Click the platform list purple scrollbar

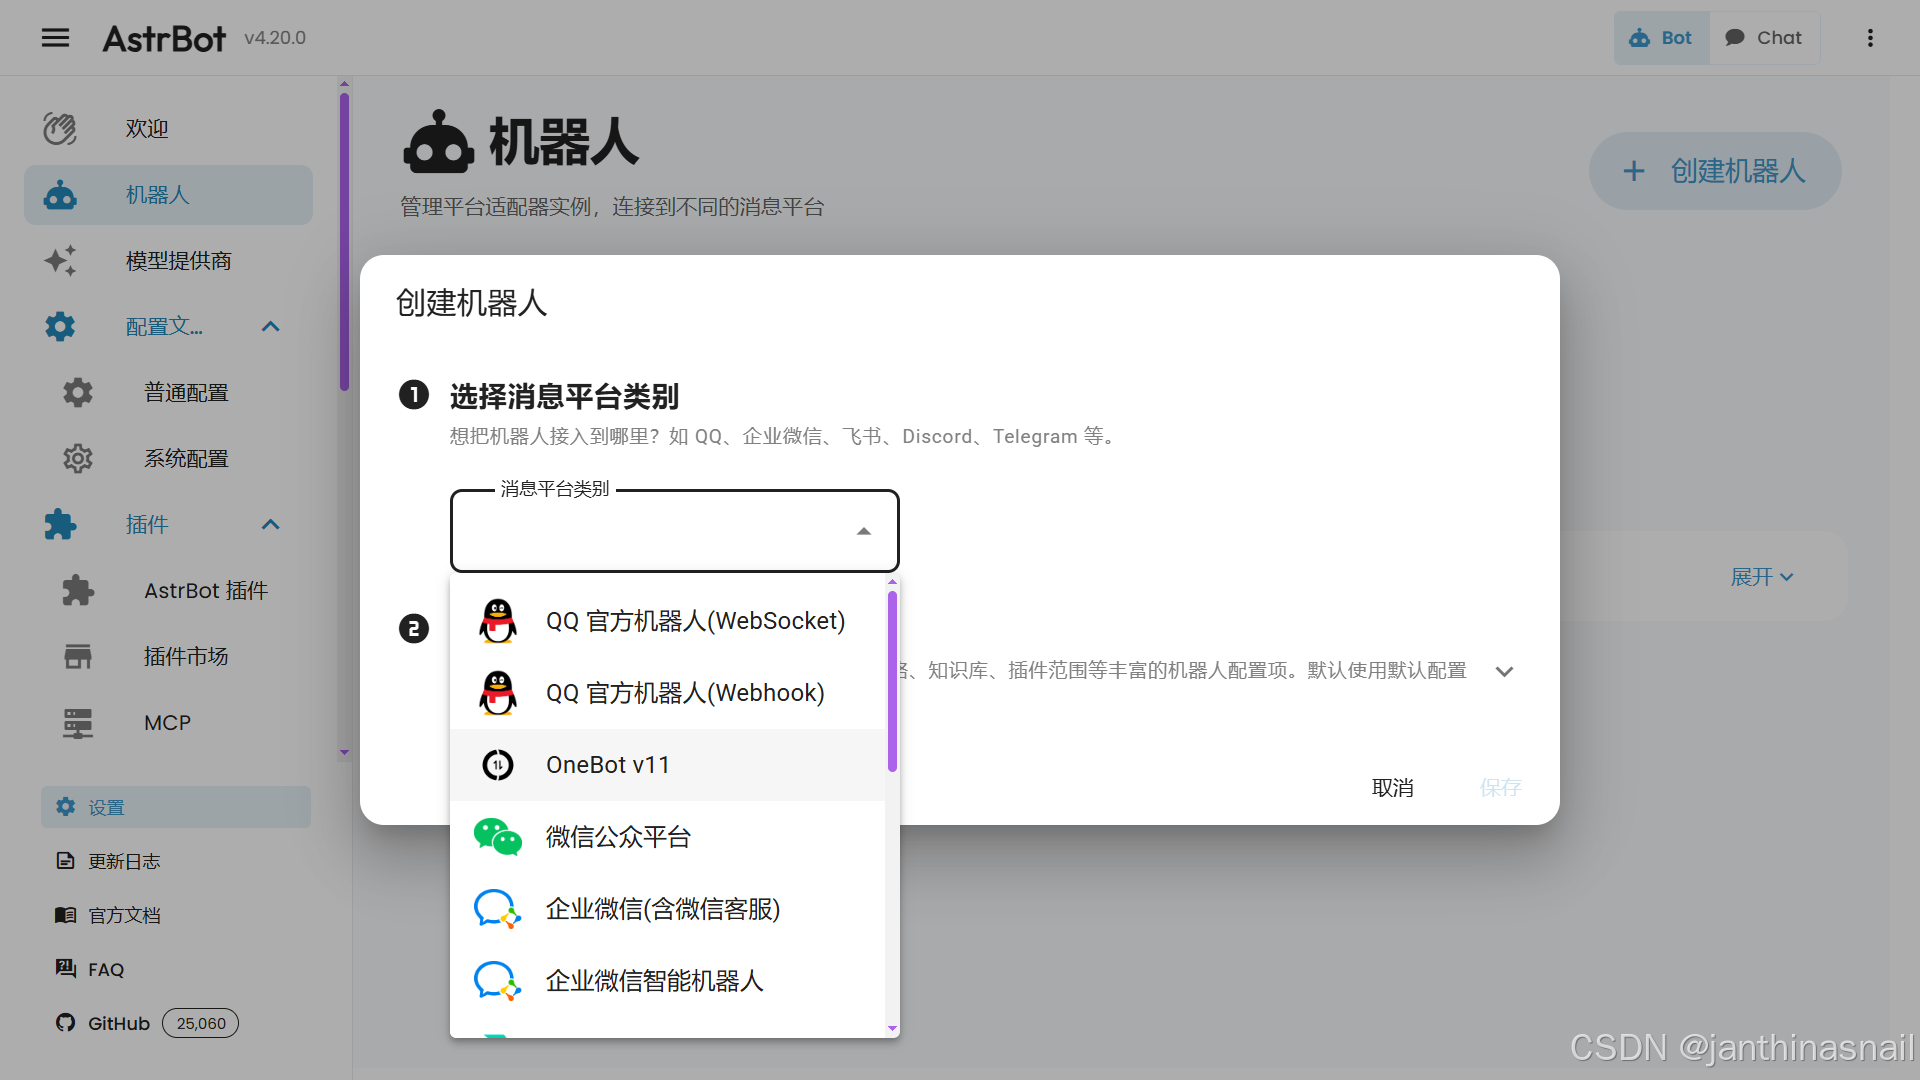click(892, 681)
